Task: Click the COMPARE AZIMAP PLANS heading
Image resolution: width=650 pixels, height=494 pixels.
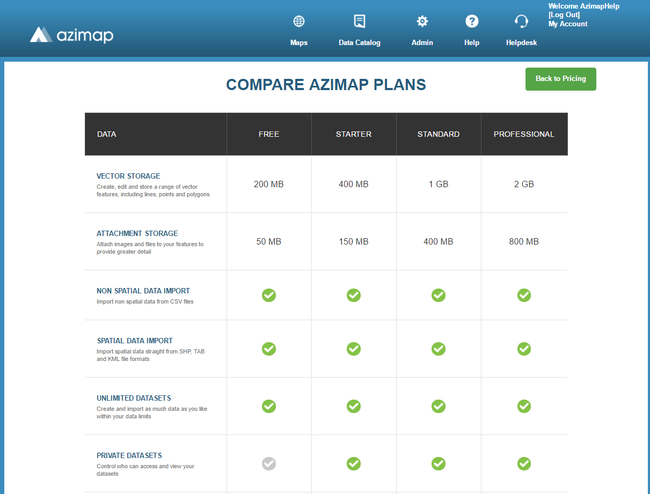Action: (326, 85)
